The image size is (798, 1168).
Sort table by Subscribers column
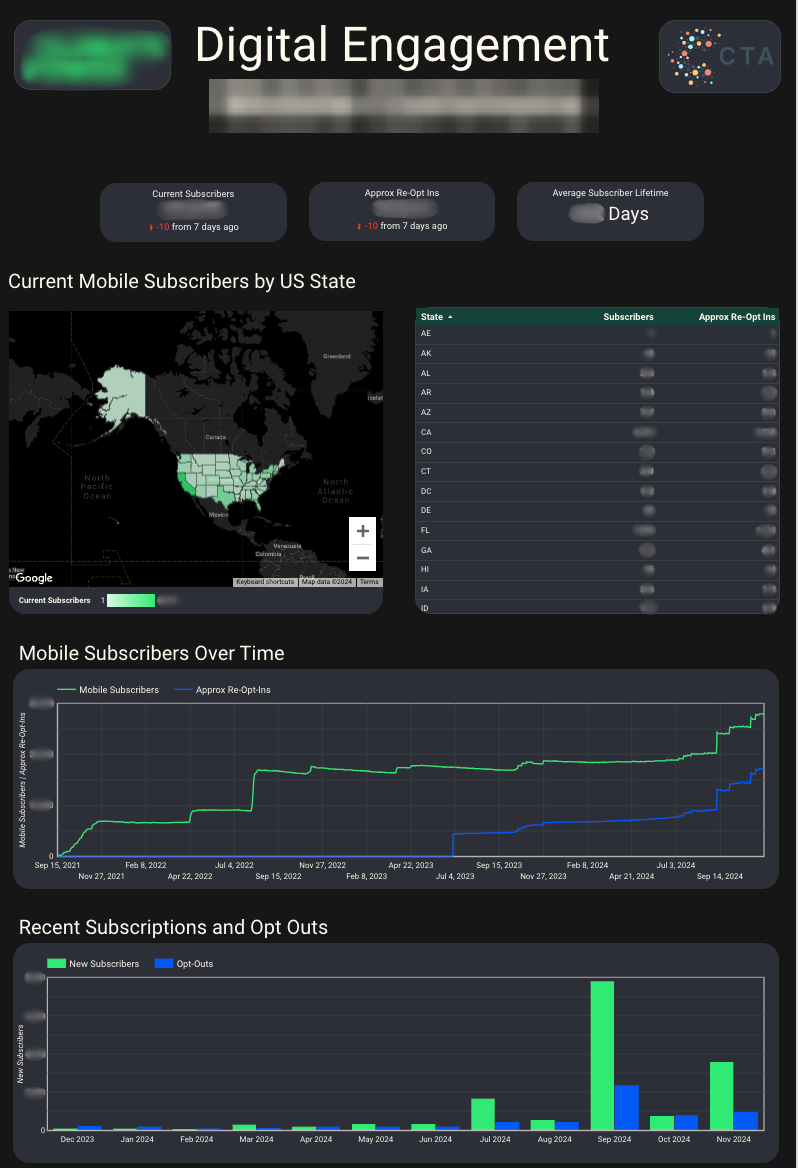click(628, 317)
